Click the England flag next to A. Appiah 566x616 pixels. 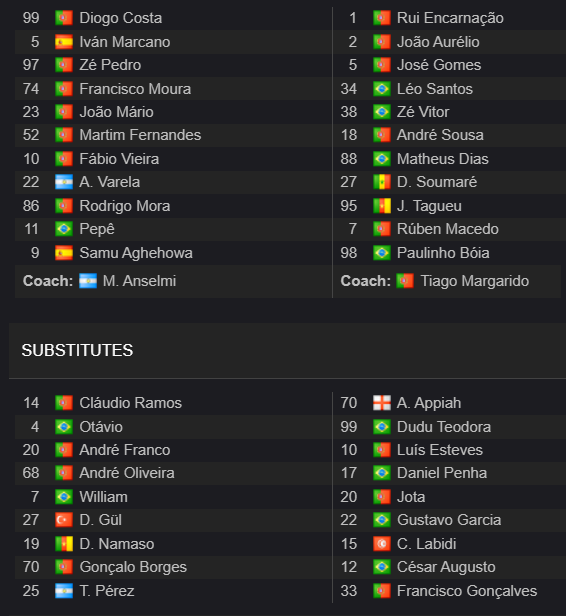[x=381, y=403]
